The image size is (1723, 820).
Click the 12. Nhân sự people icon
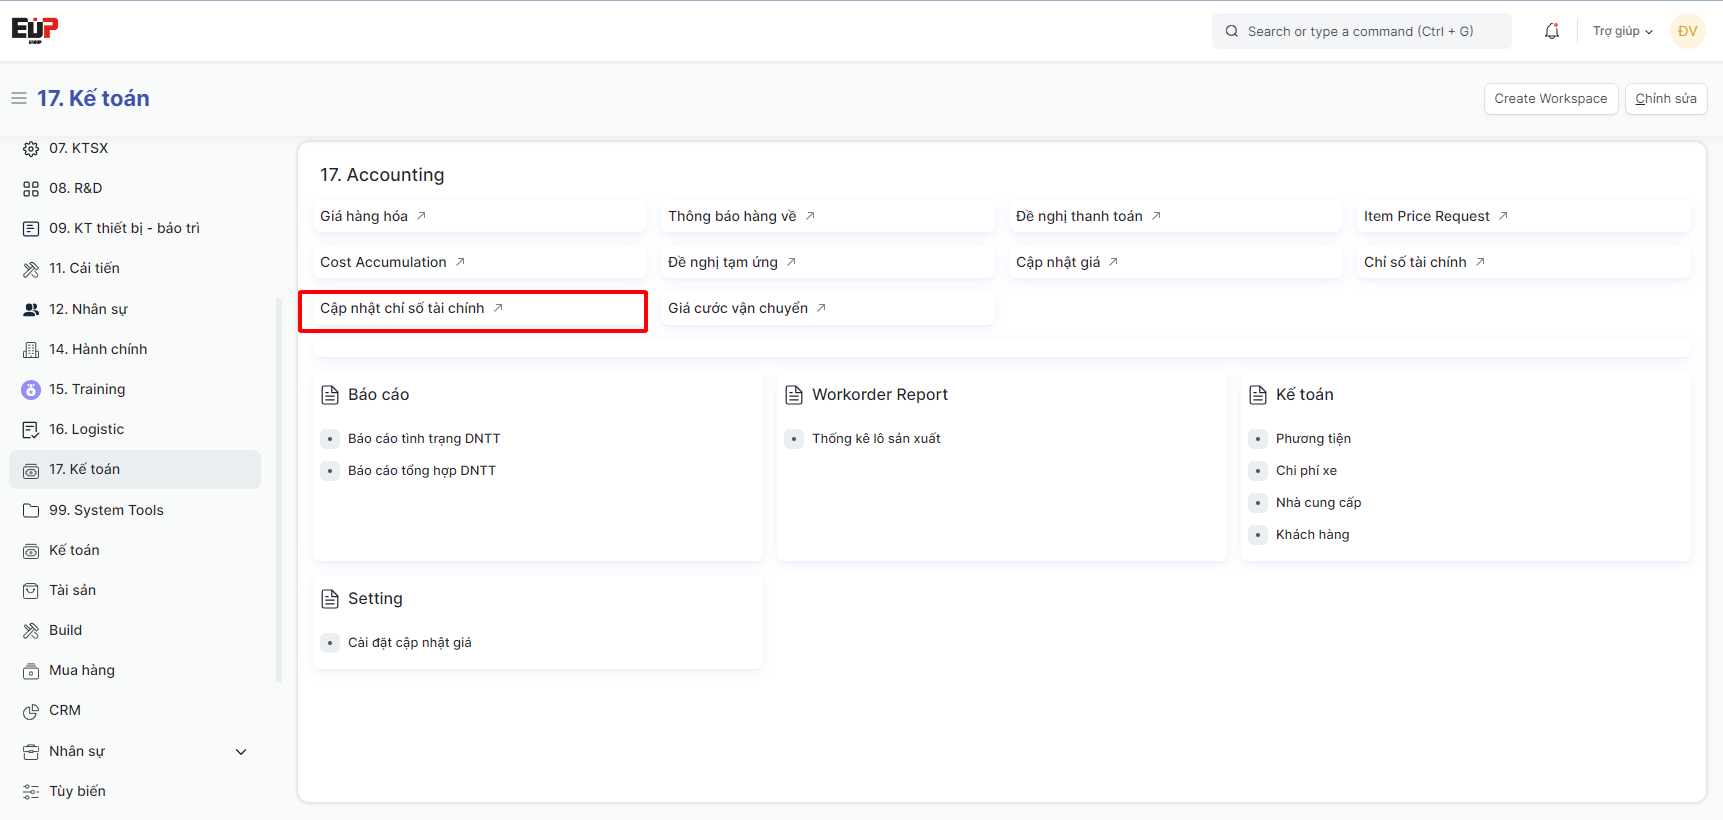tap(31, 310)
